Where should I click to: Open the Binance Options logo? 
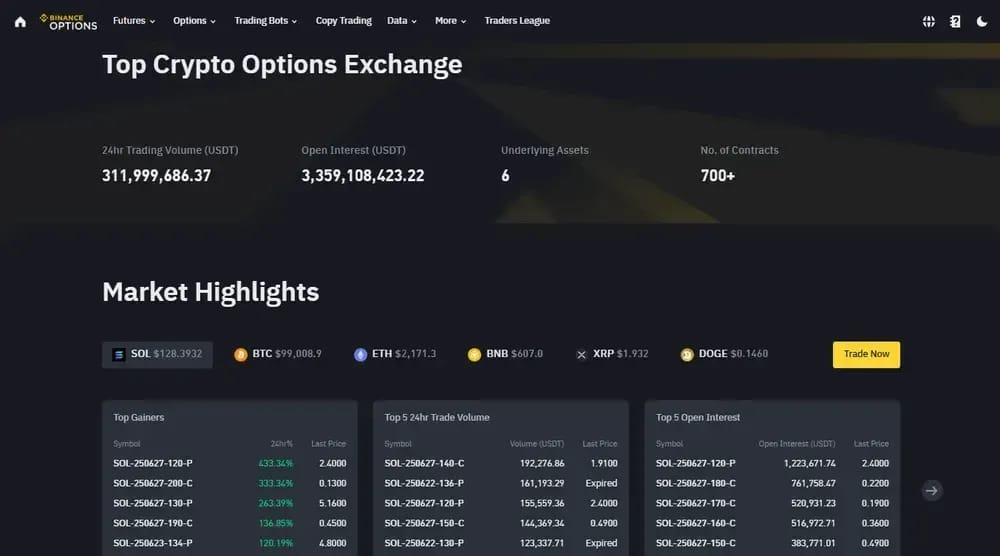click(68, 22)
